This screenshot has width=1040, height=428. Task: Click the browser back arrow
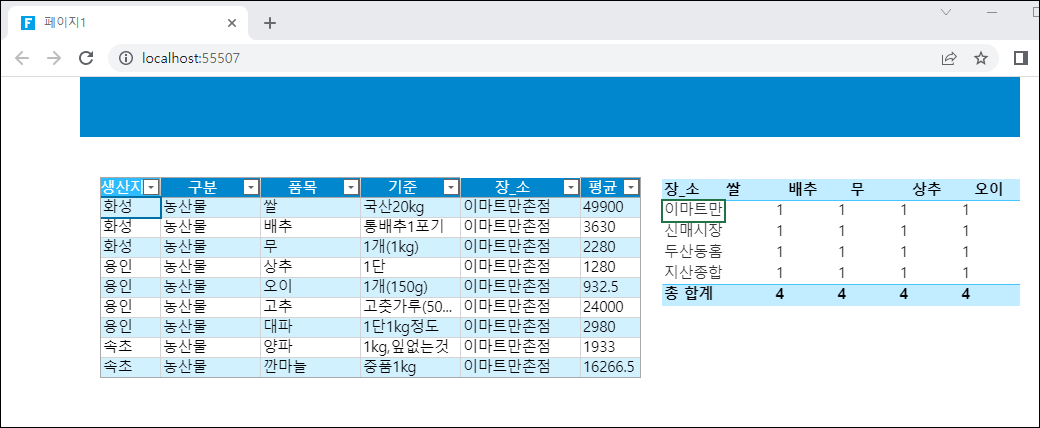coord(22,58)
